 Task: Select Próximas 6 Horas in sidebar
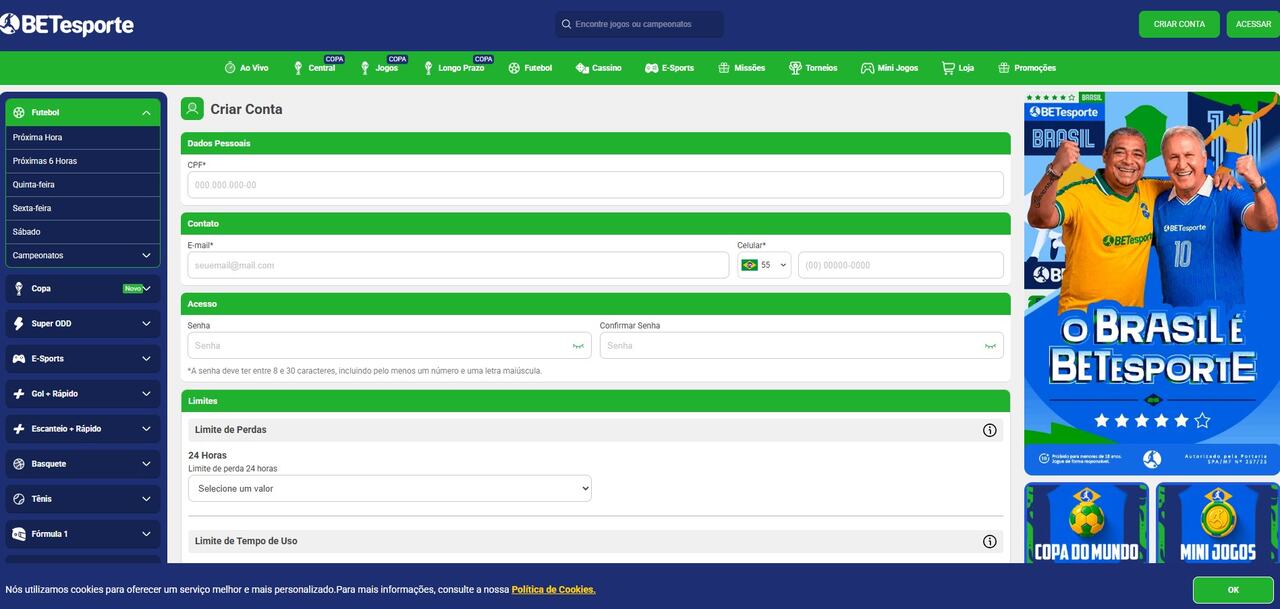82,161
